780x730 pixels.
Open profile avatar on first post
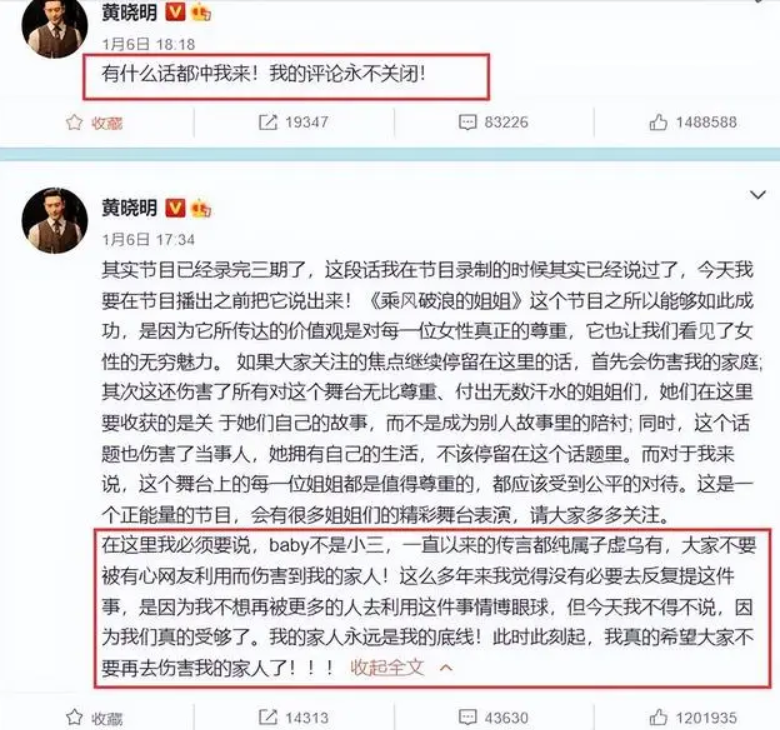pos(55,27)
